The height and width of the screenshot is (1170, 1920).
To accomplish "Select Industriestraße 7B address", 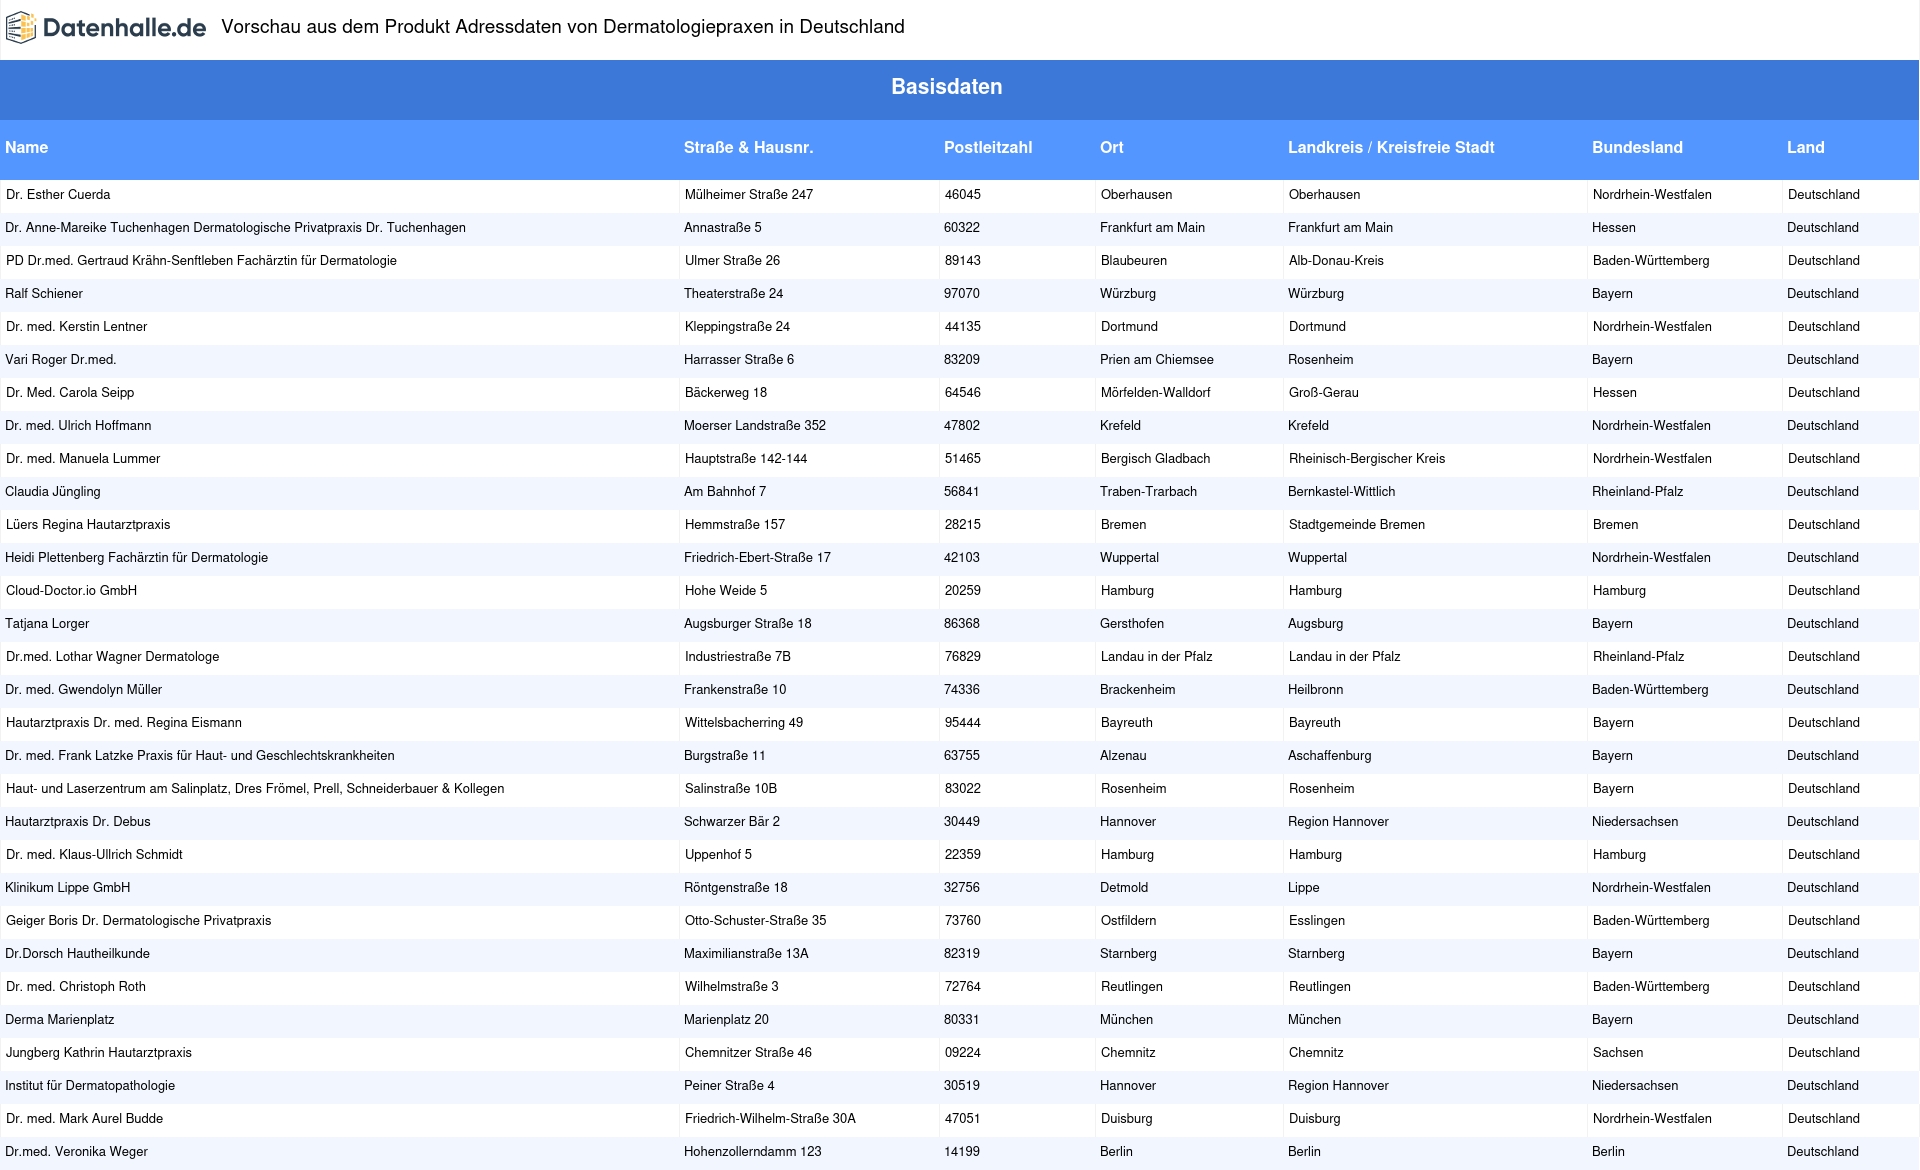I will tap(738, 657).
